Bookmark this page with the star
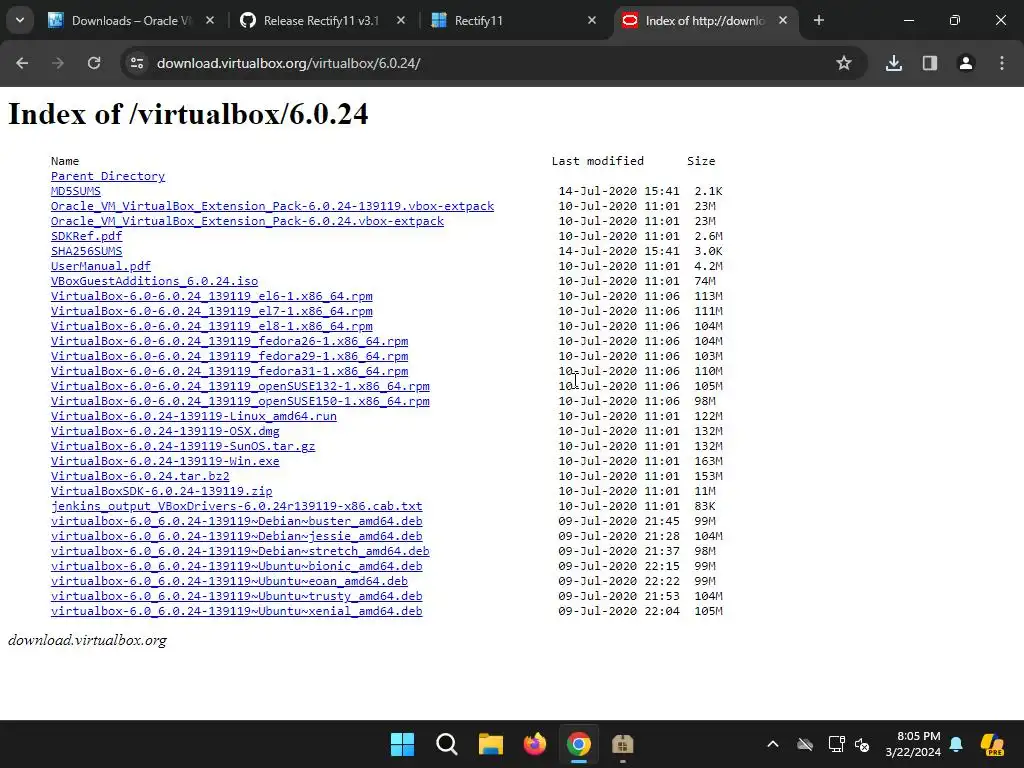The height and width of the screenshot is (768, 1024). pyautogui.click(x=844, y=63)
